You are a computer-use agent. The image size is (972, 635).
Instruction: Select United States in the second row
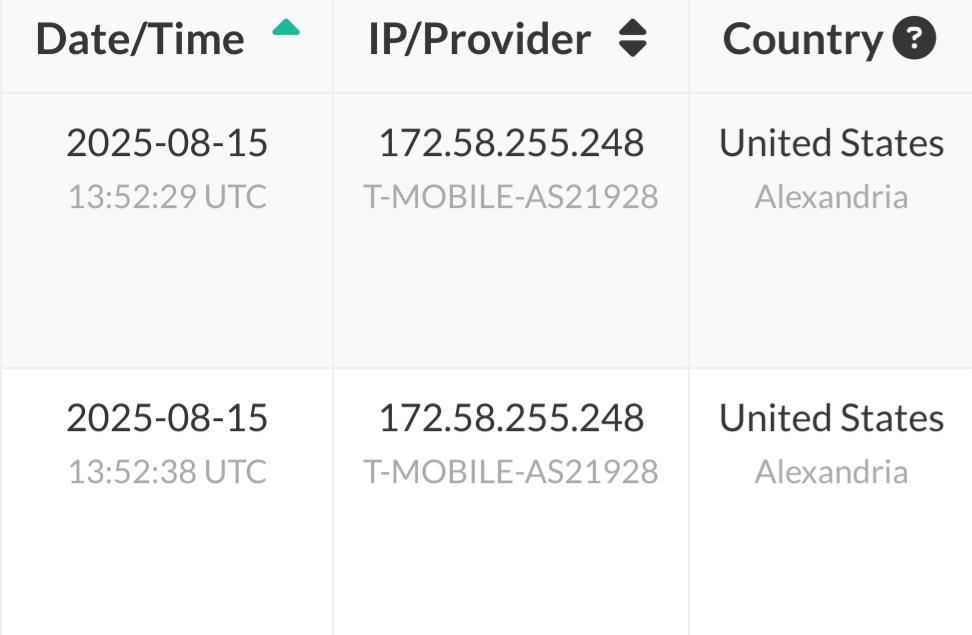[831, 418]
